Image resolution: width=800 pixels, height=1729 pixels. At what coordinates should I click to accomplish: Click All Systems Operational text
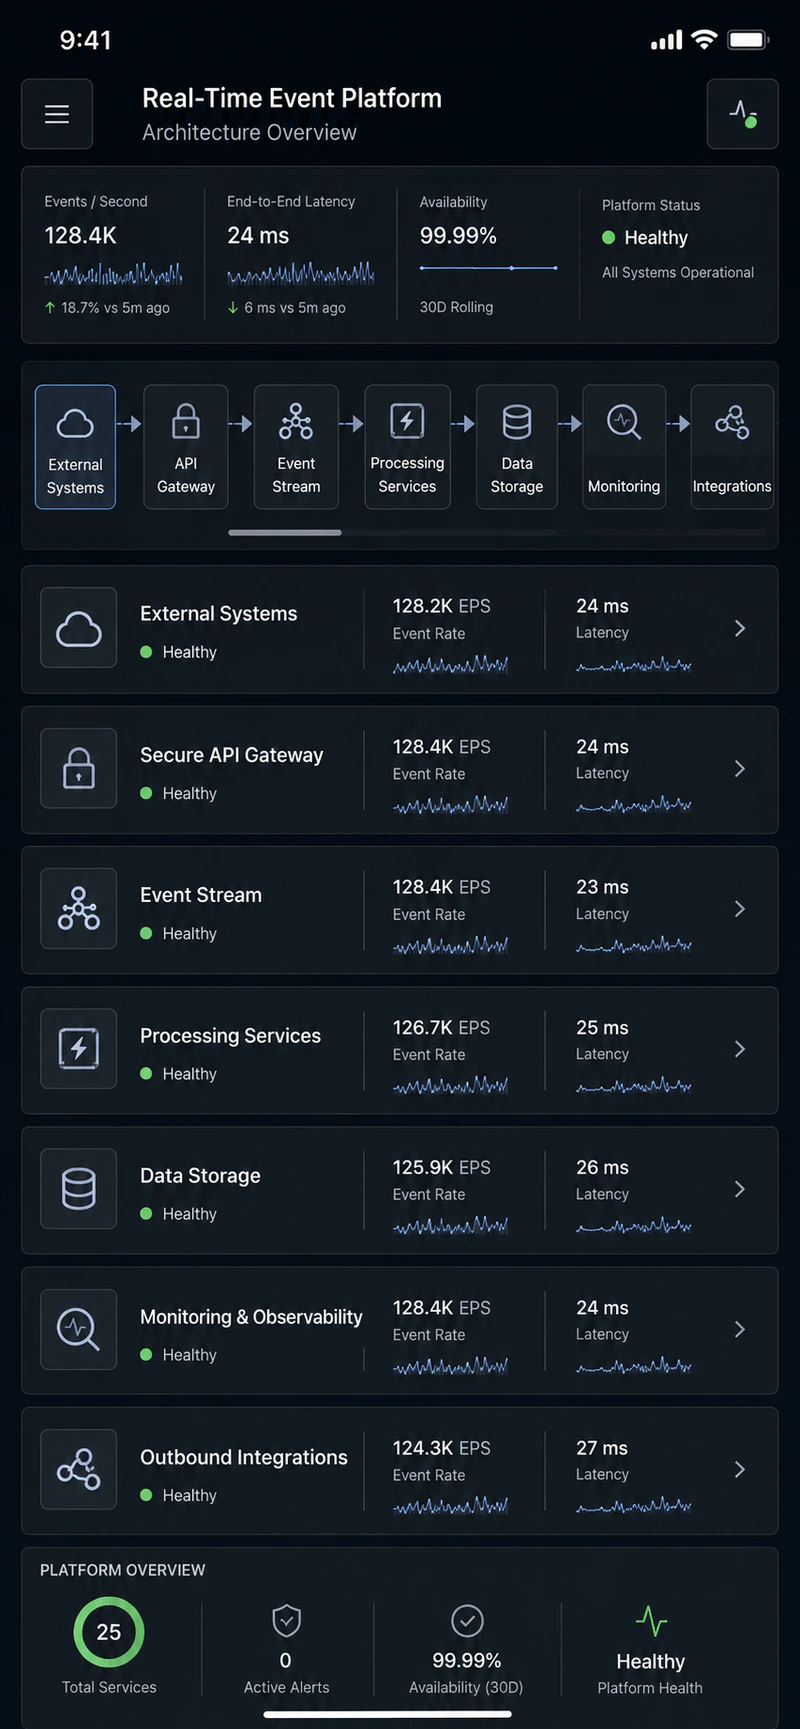click(x=678, y=272)
